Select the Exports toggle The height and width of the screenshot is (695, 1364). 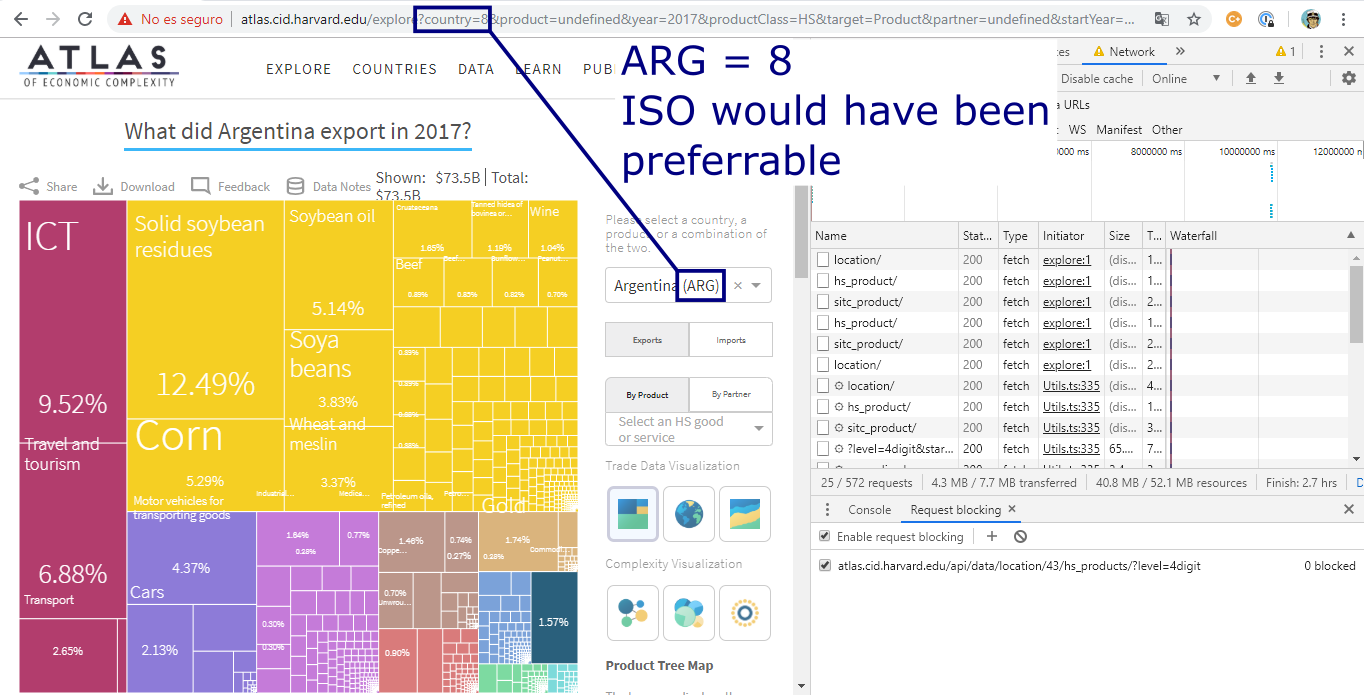[x=647, y=340]
